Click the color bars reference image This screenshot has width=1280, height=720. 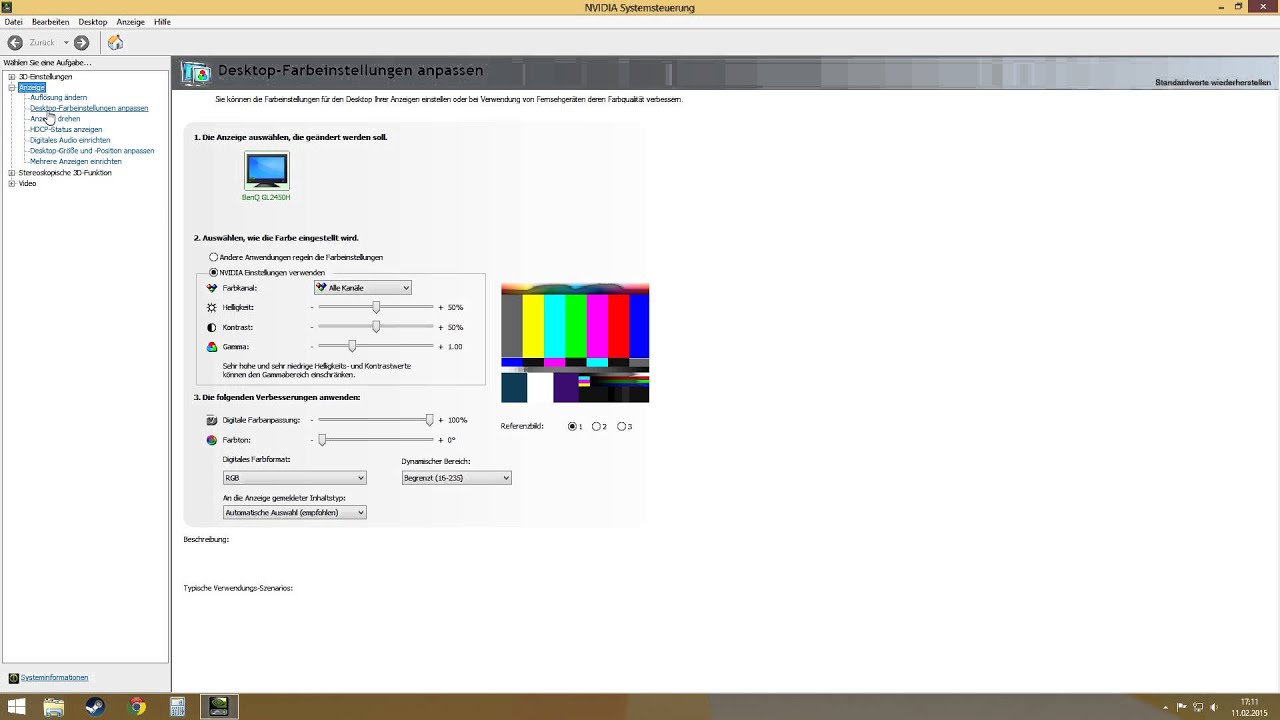pos(575,343)
